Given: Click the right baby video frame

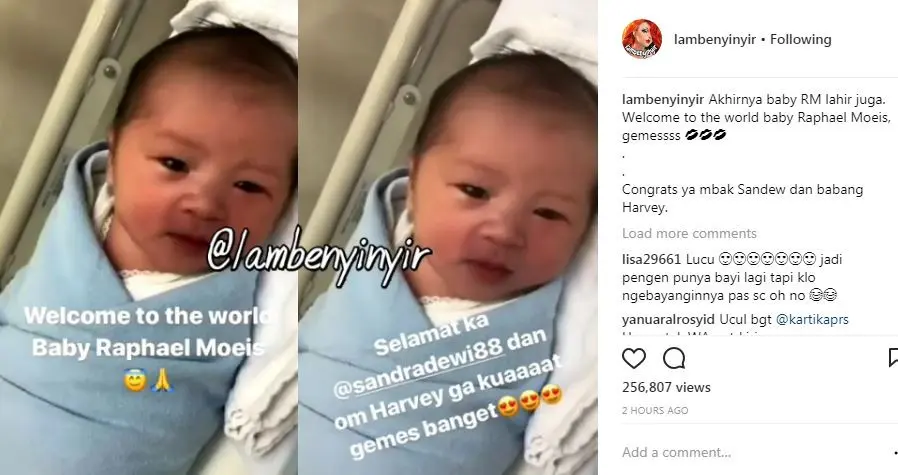Looking at the screenshot, I should pos(448,237).
